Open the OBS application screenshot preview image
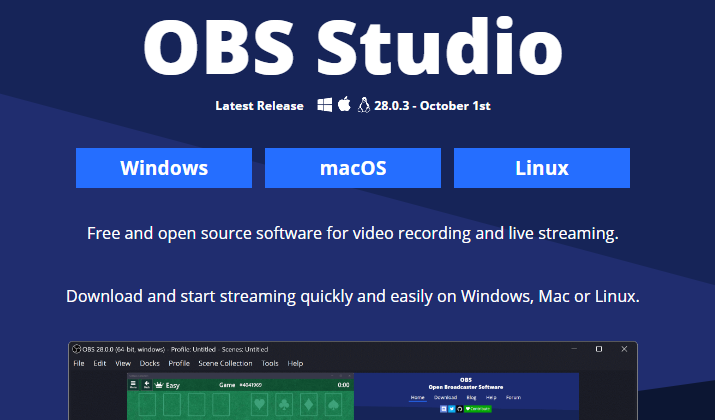Viewport: 715px width, 420px height. (x=353, y=381)
